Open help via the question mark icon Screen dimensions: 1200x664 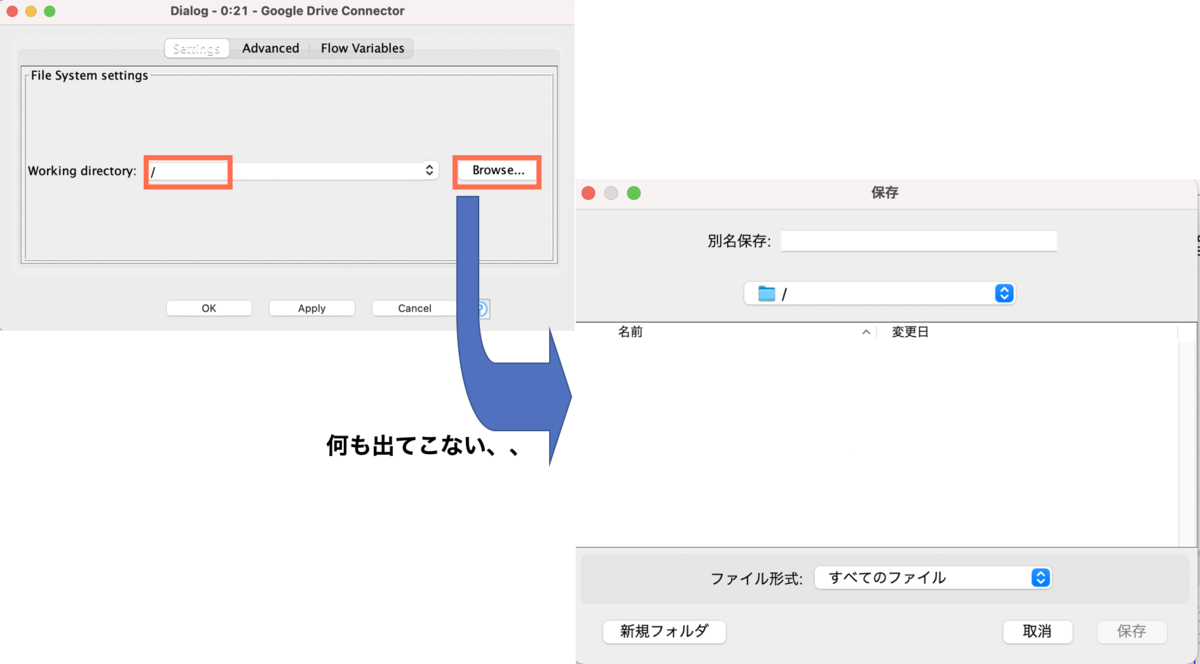[481, 309]
